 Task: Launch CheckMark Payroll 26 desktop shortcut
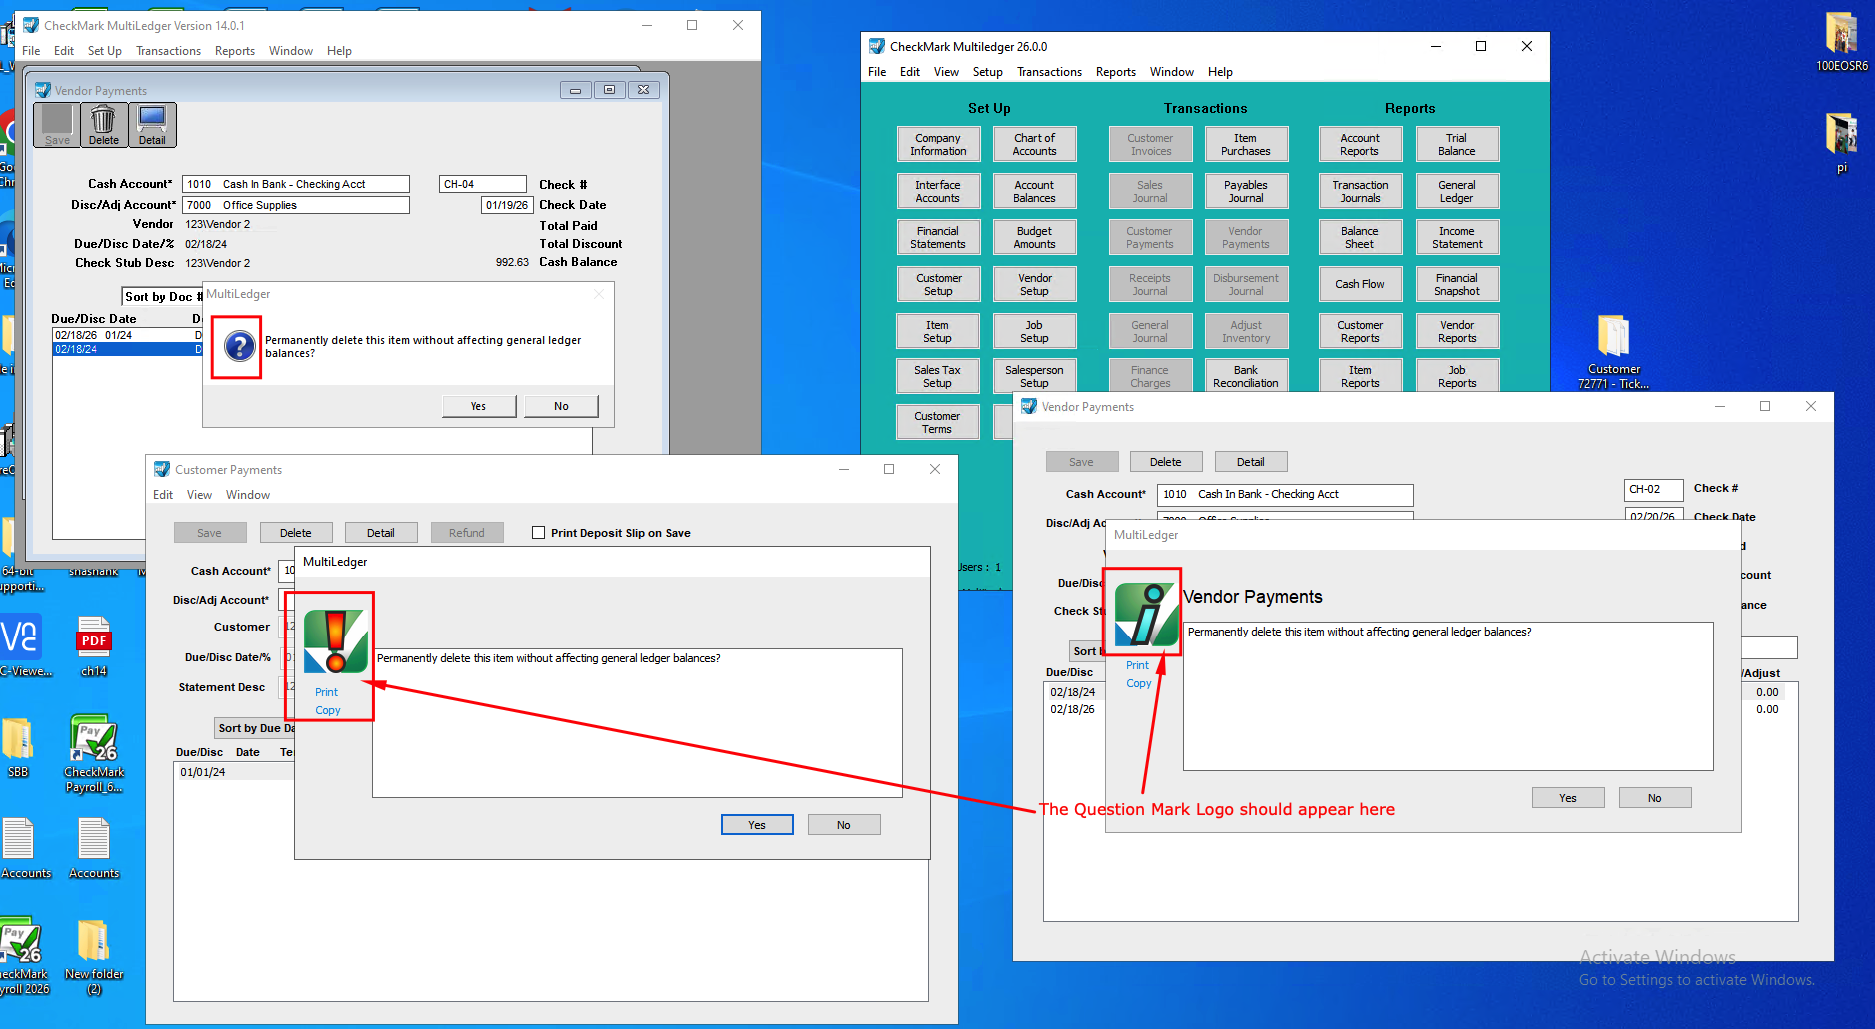(94, 754)
